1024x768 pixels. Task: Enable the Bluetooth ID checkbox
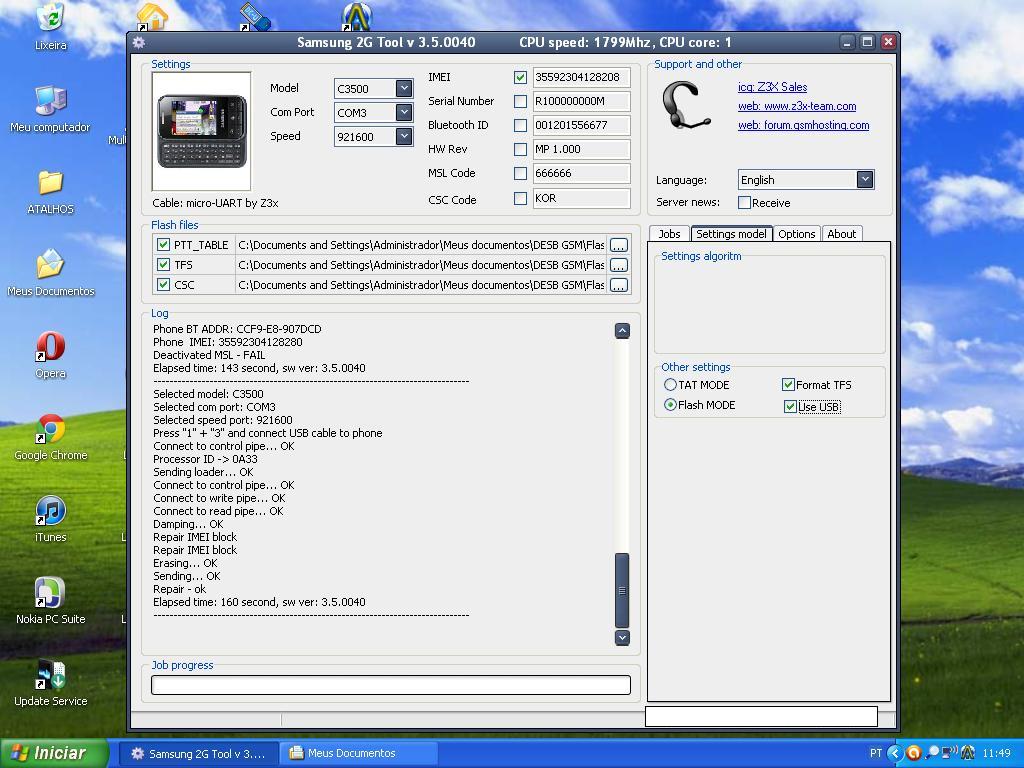pos(520,125)
